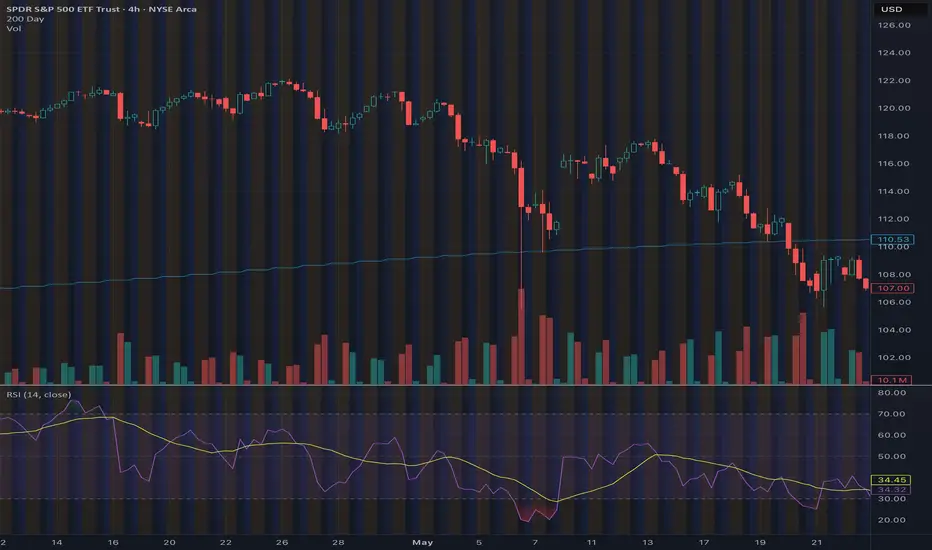
Task: Click the 10.1M volume tag
Action: (892, 380)
